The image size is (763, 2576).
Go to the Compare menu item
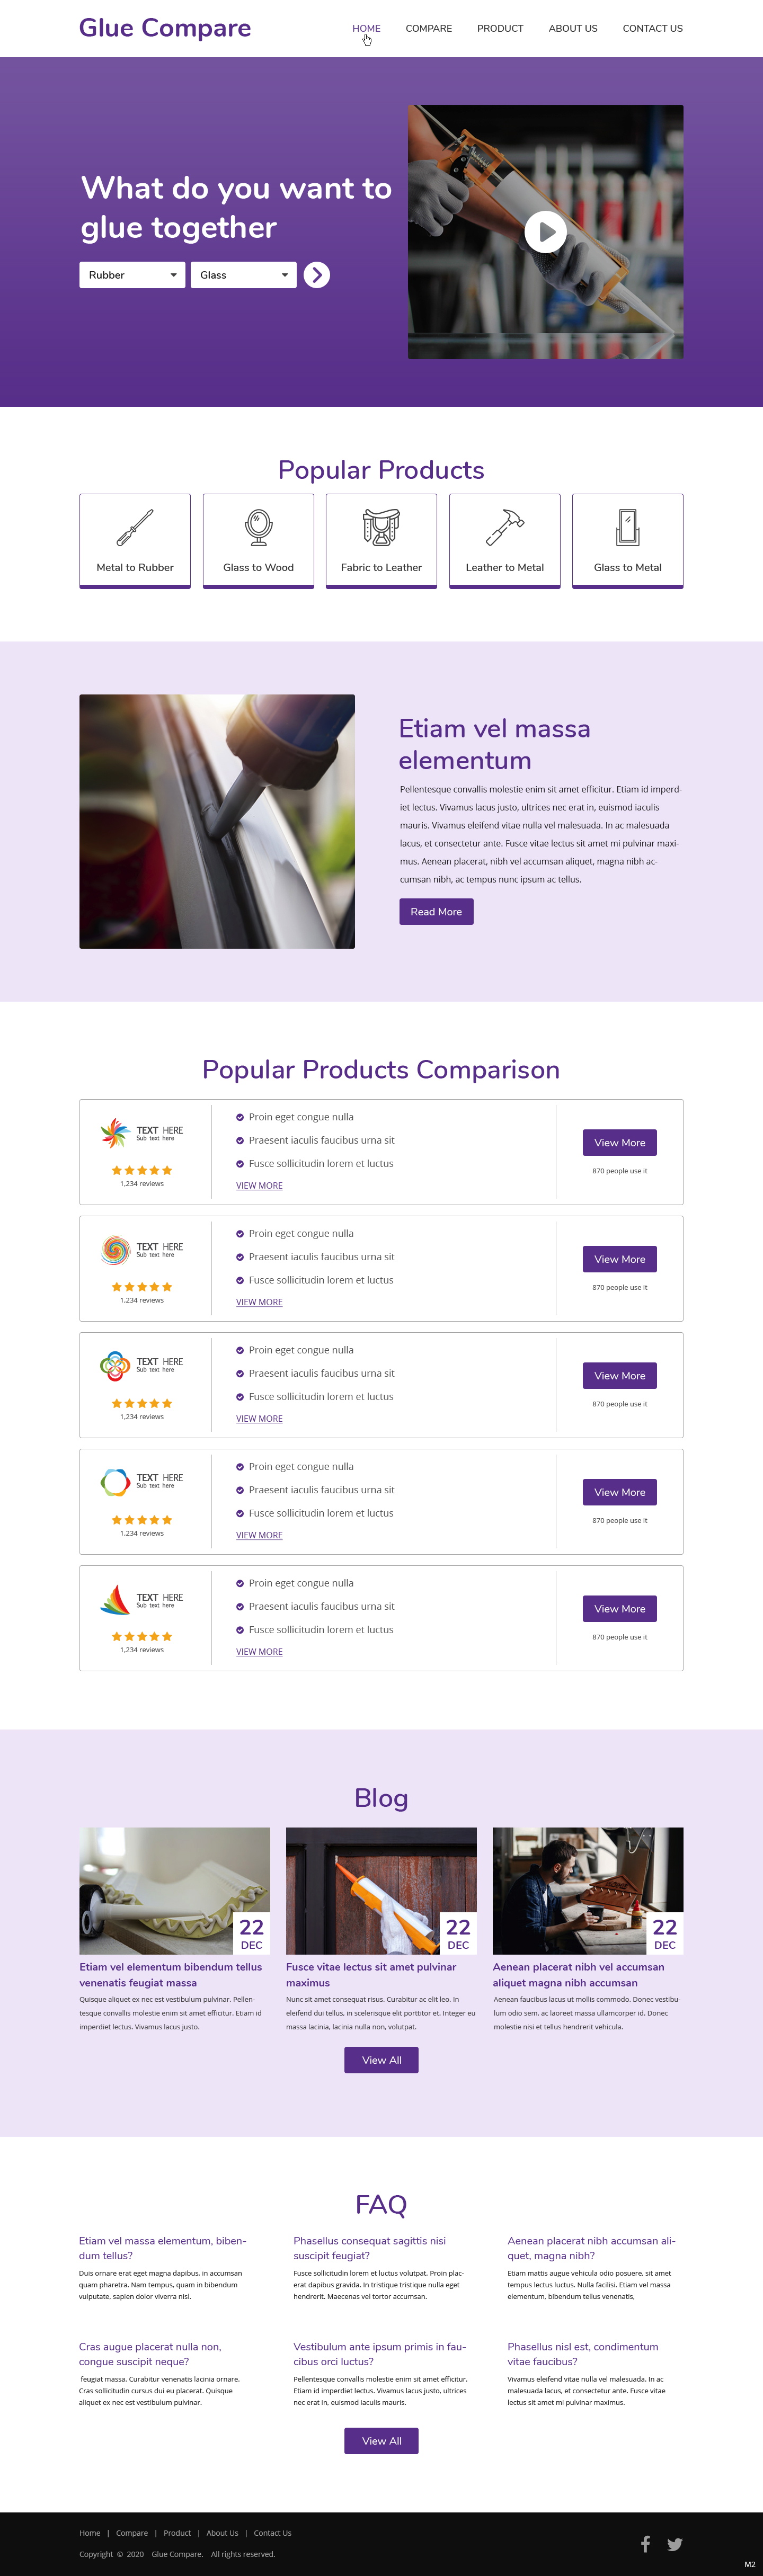pos(428,29)
